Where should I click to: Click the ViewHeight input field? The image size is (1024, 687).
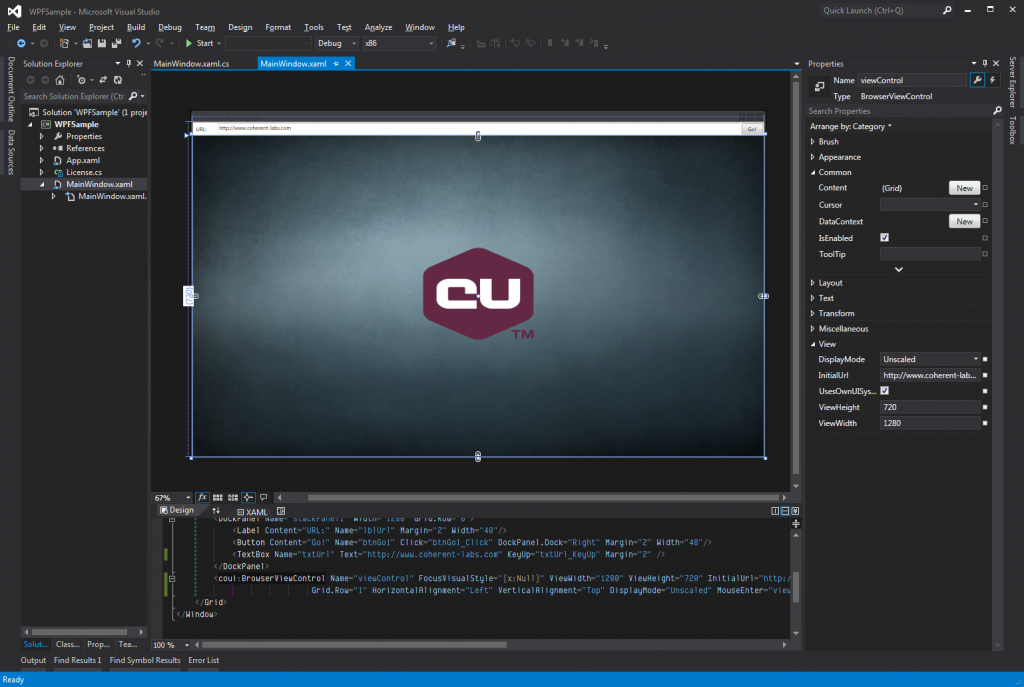929,408
